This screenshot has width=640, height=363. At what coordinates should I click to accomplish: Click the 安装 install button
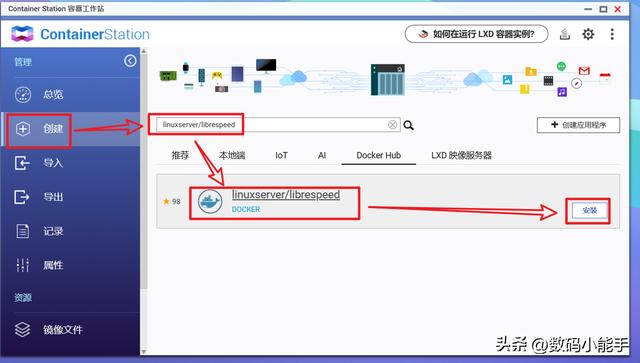[589, 210]
